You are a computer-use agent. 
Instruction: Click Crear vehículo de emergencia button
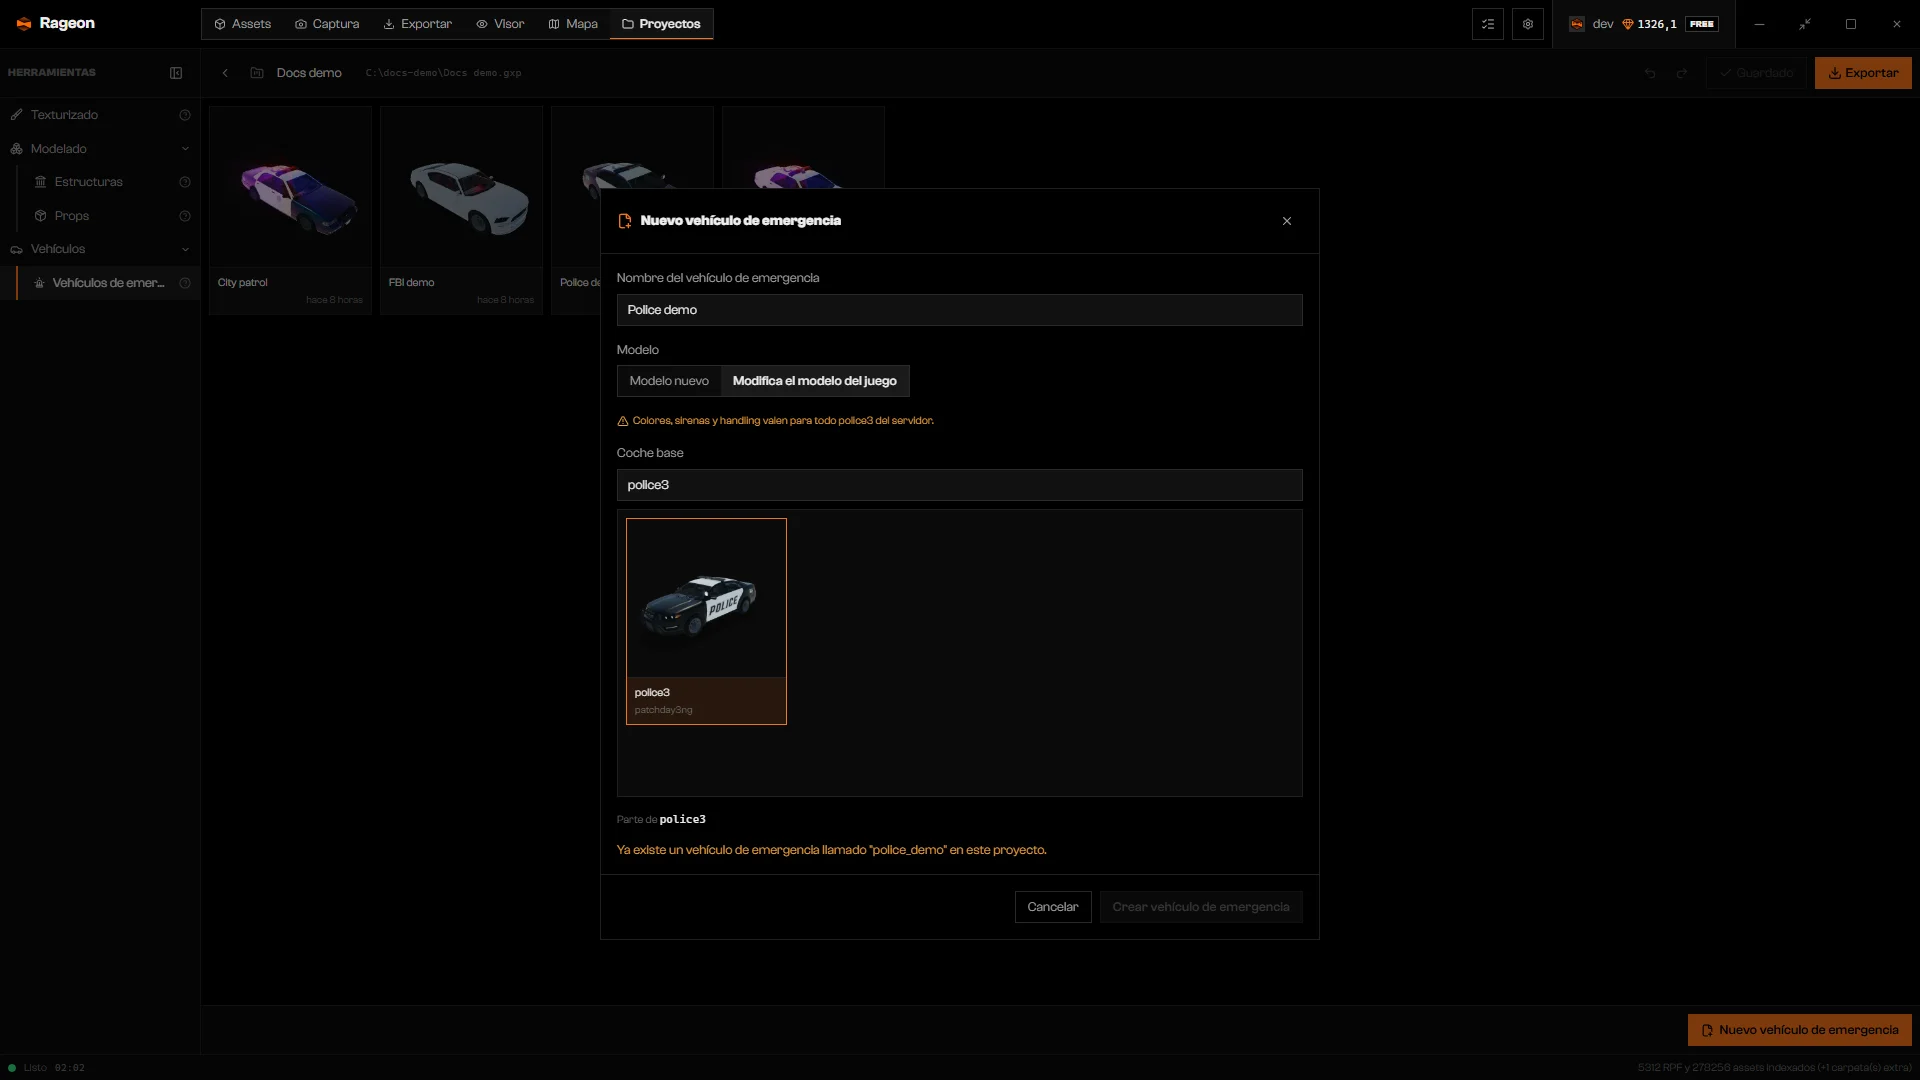pos(1201,907)
